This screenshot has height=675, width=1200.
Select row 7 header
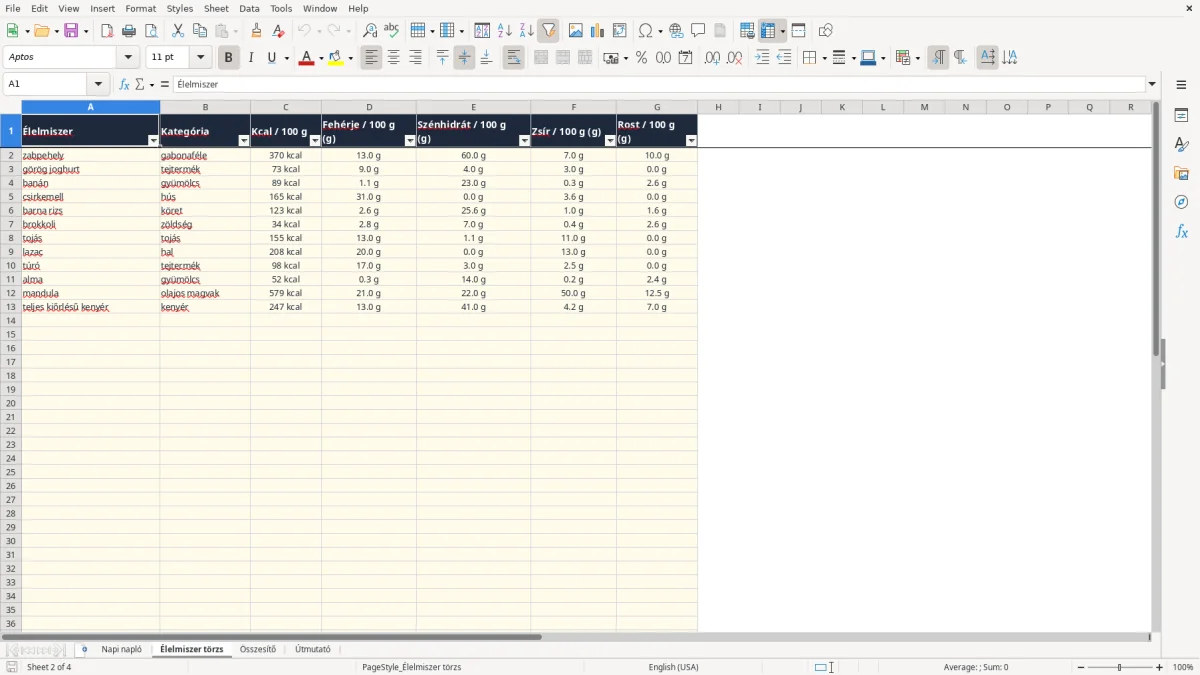(11, 224)
